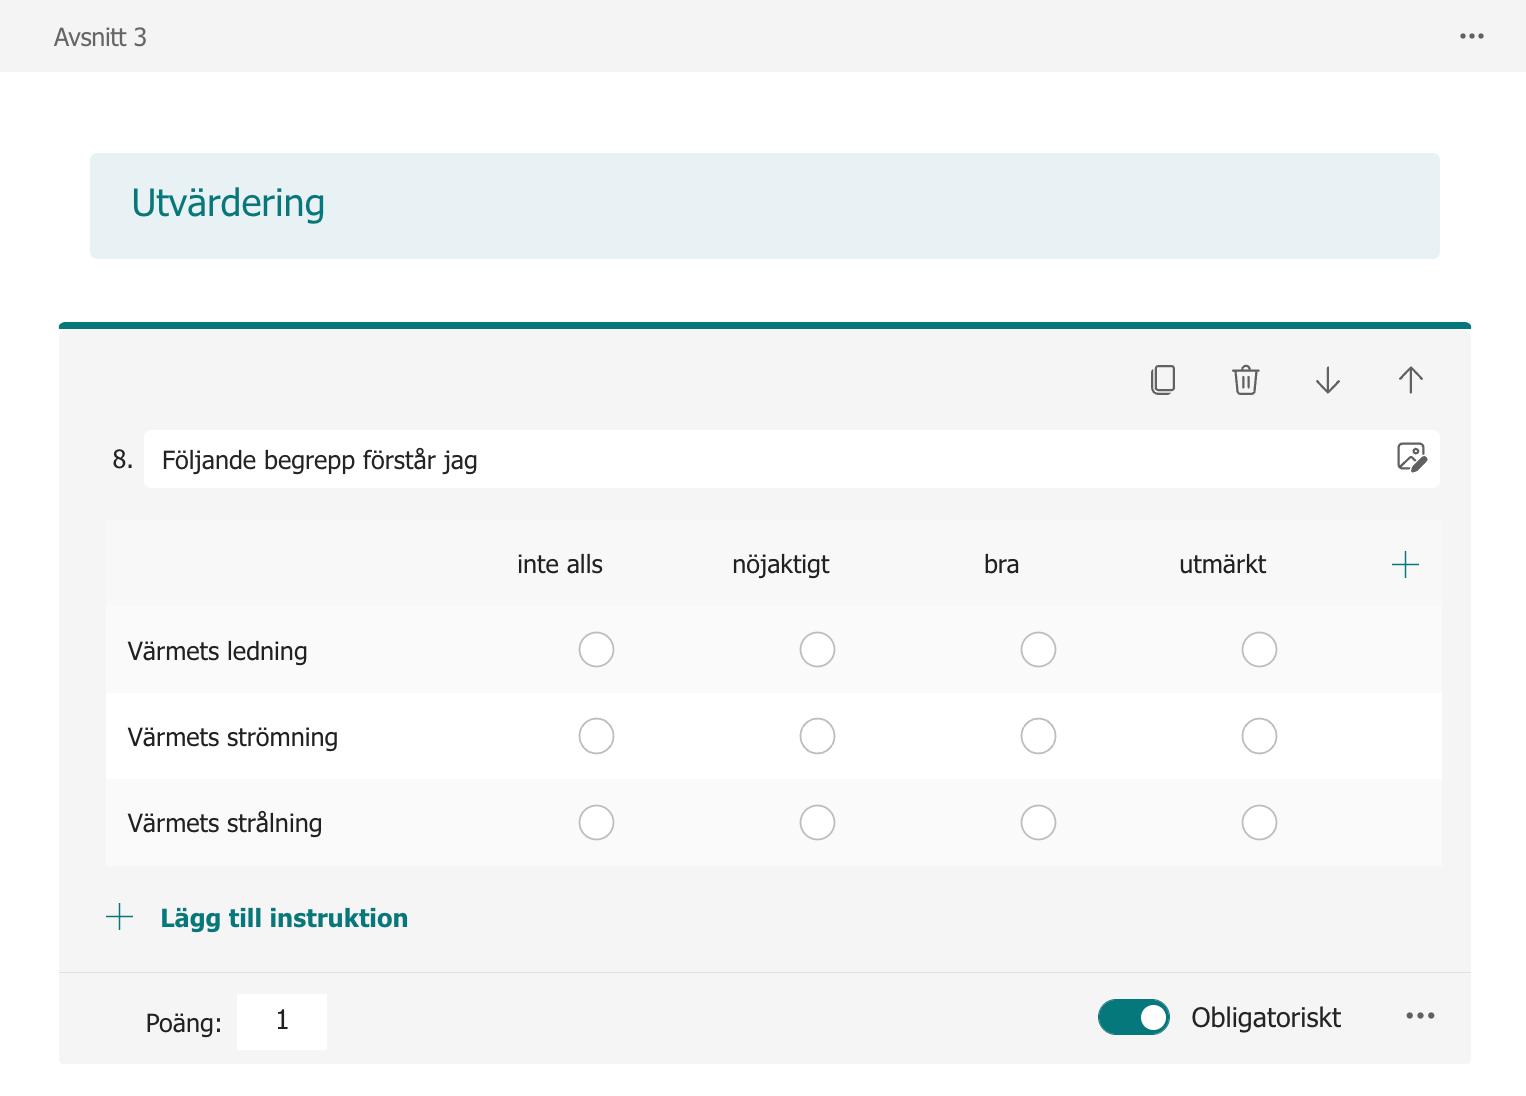
Task: Edit the 'utmärkt' column header
Action: (1222, 565)
